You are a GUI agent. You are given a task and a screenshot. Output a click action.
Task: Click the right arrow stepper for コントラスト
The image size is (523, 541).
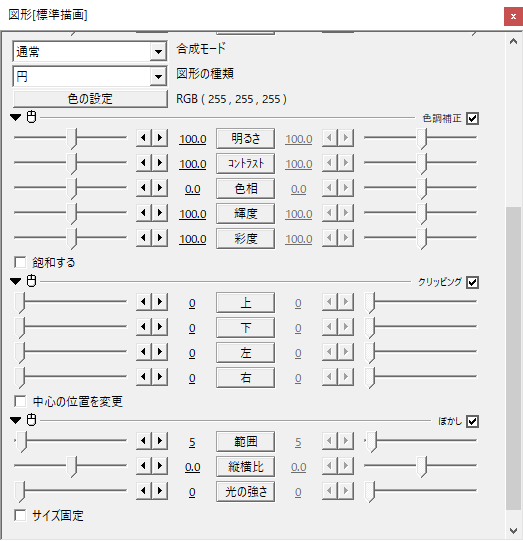160,163
